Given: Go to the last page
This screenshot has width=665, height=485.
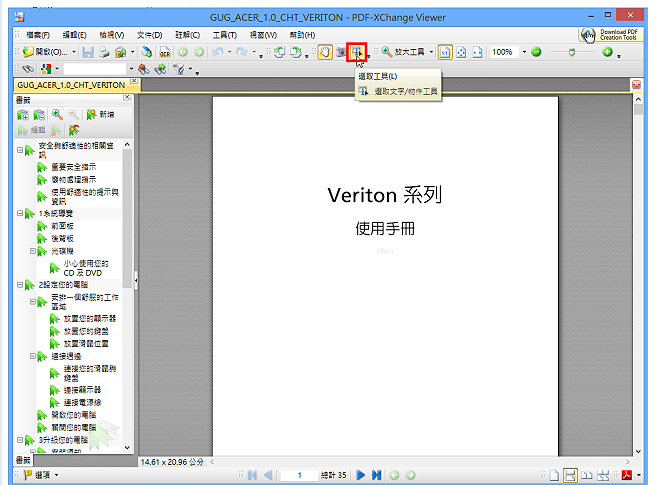Looking at the screenshot, I should click(x=376, y=475).
